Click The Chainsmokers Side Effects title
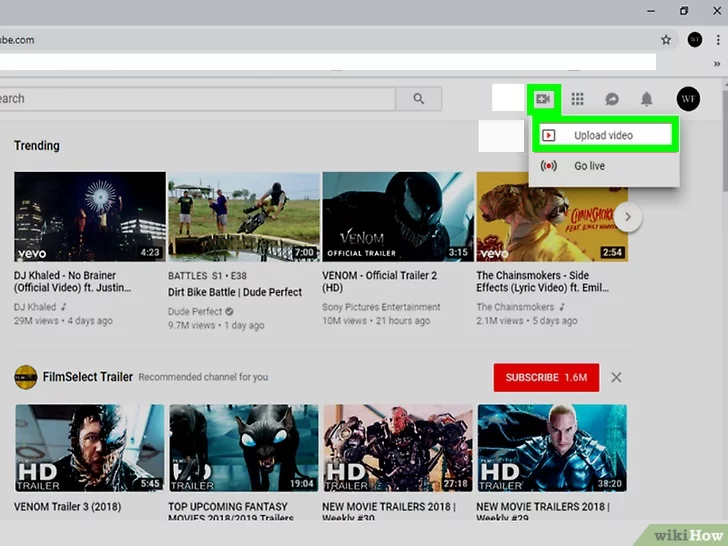This screenshot has width=728, height=546. (x=542, y=281)
